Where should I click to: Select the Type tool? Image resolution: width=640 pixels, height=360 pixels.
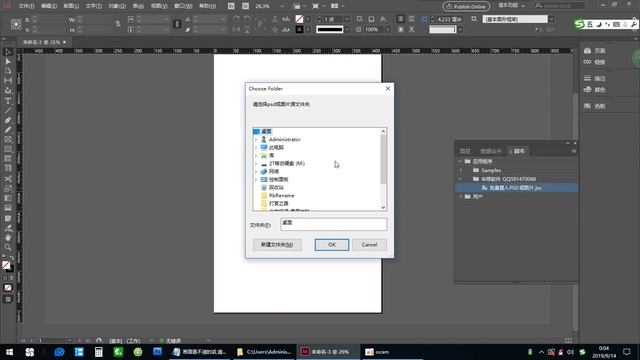point(8,101)
